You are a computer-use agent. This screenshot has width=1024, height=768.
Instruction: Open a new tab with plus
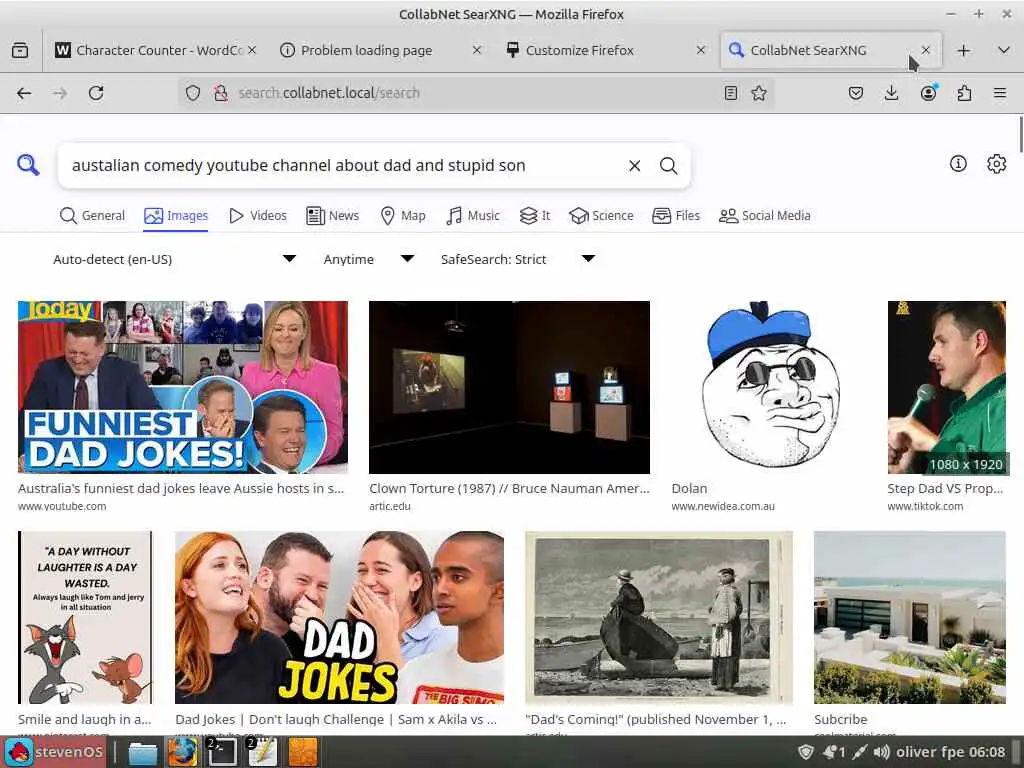[x=963, y=50]
